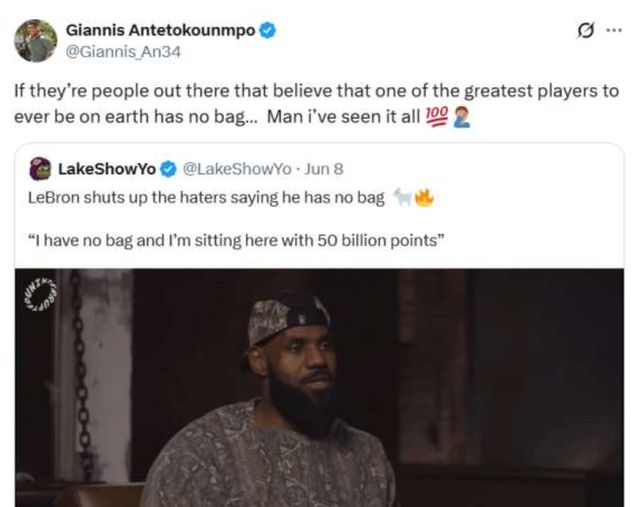Image resolution: width=640 pixels, height=507 pixels.
Task: Click Giannis Antetokounmpo's profile avatar
Action: click(x=35, y=41)
